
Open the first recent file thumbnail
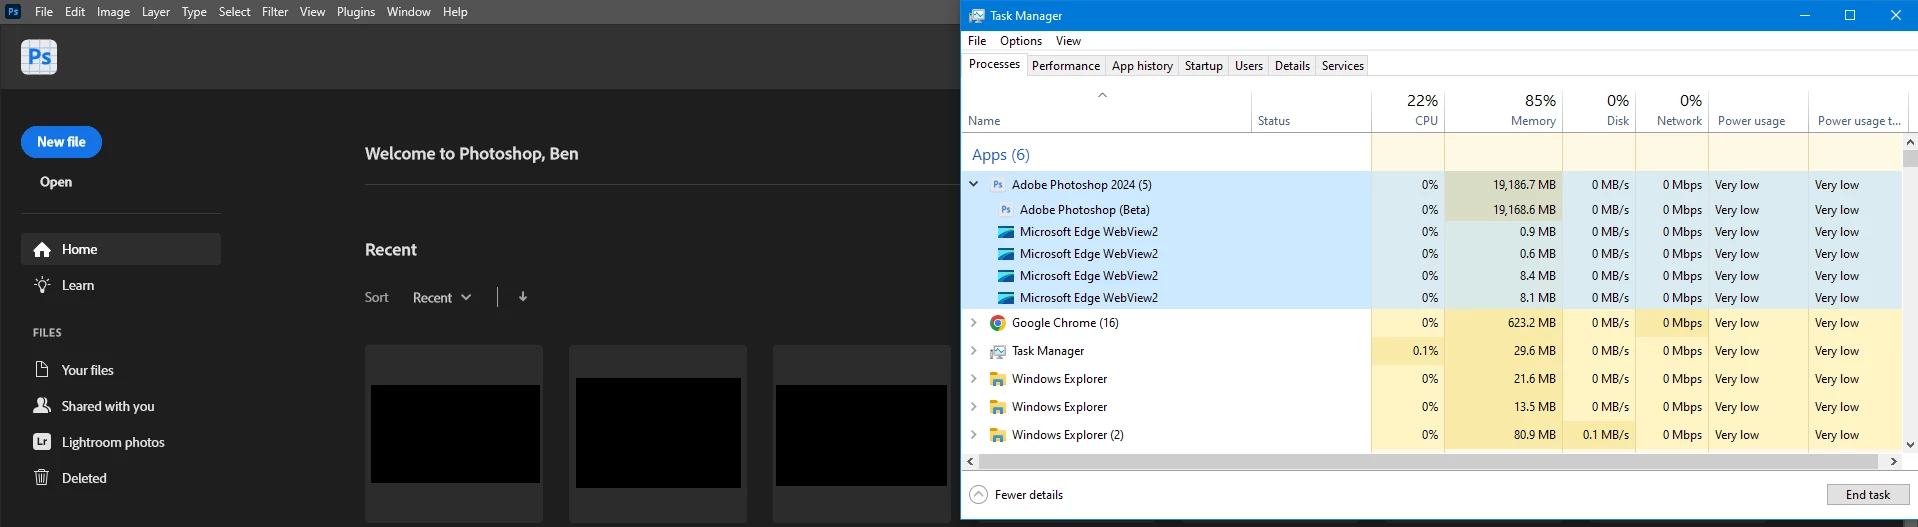(455, 434)
